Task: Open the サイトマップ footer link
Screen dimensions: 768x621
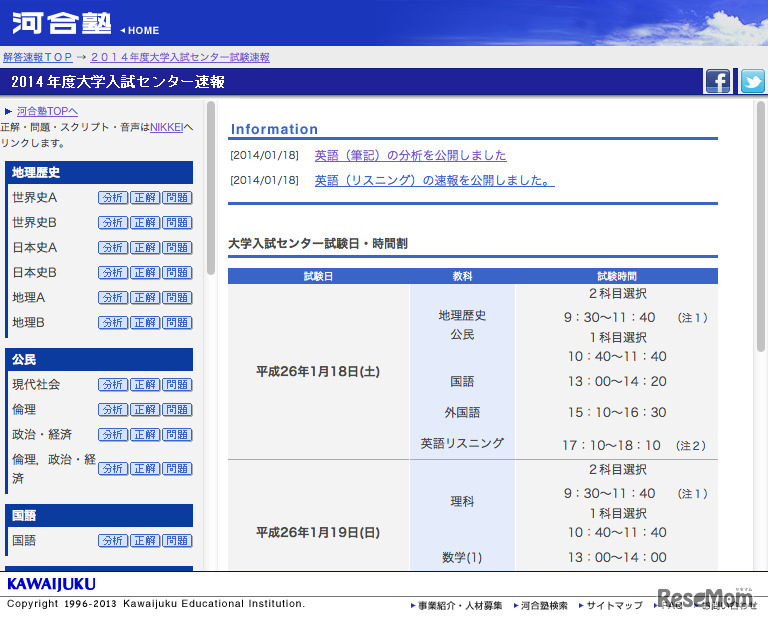Action: (x=611, y=606)
